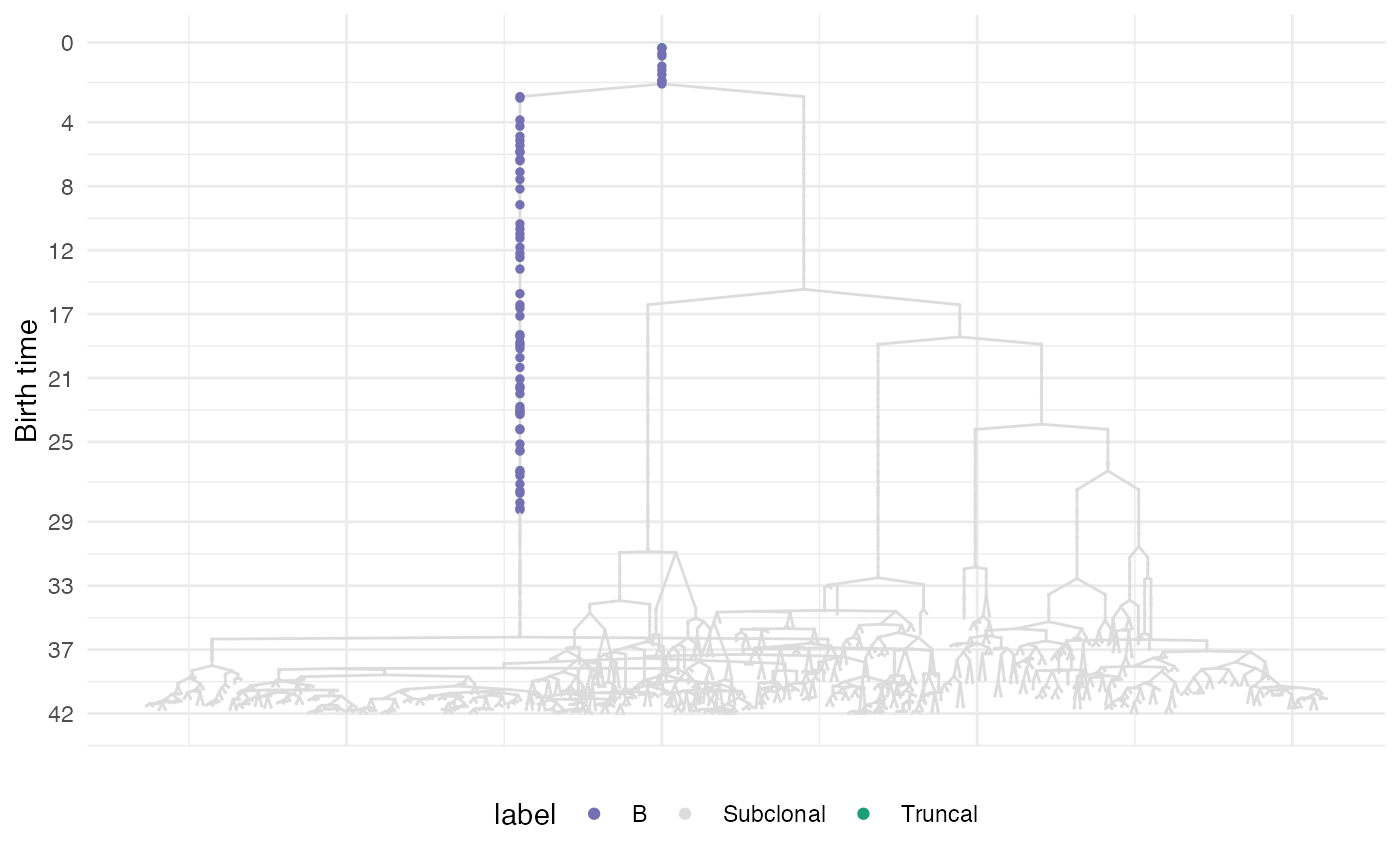Click the green Truncal legend dot
This screenshot has height=866, width=1400.
[x=864, y=814]
